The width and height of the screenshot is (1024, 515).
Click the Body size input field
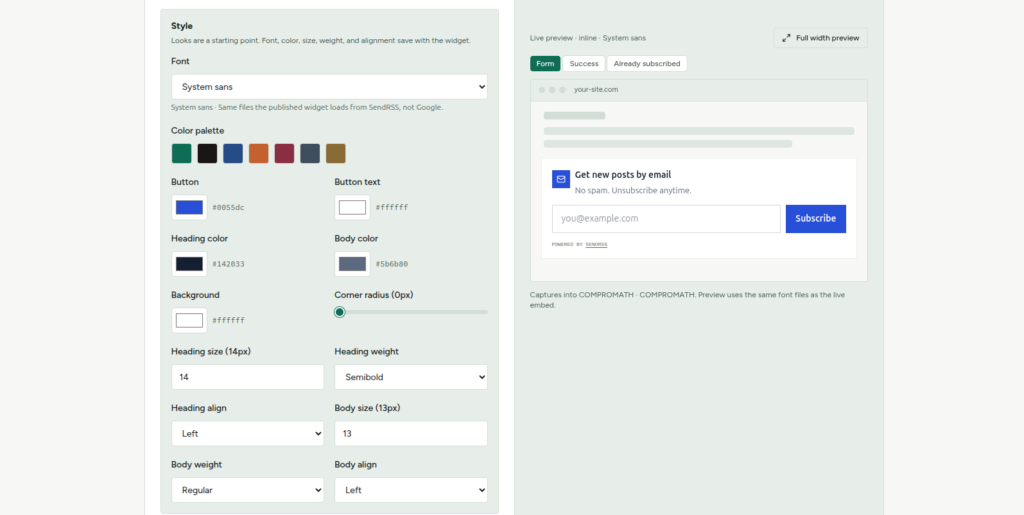pyautogui.click(x=411, y=433)
